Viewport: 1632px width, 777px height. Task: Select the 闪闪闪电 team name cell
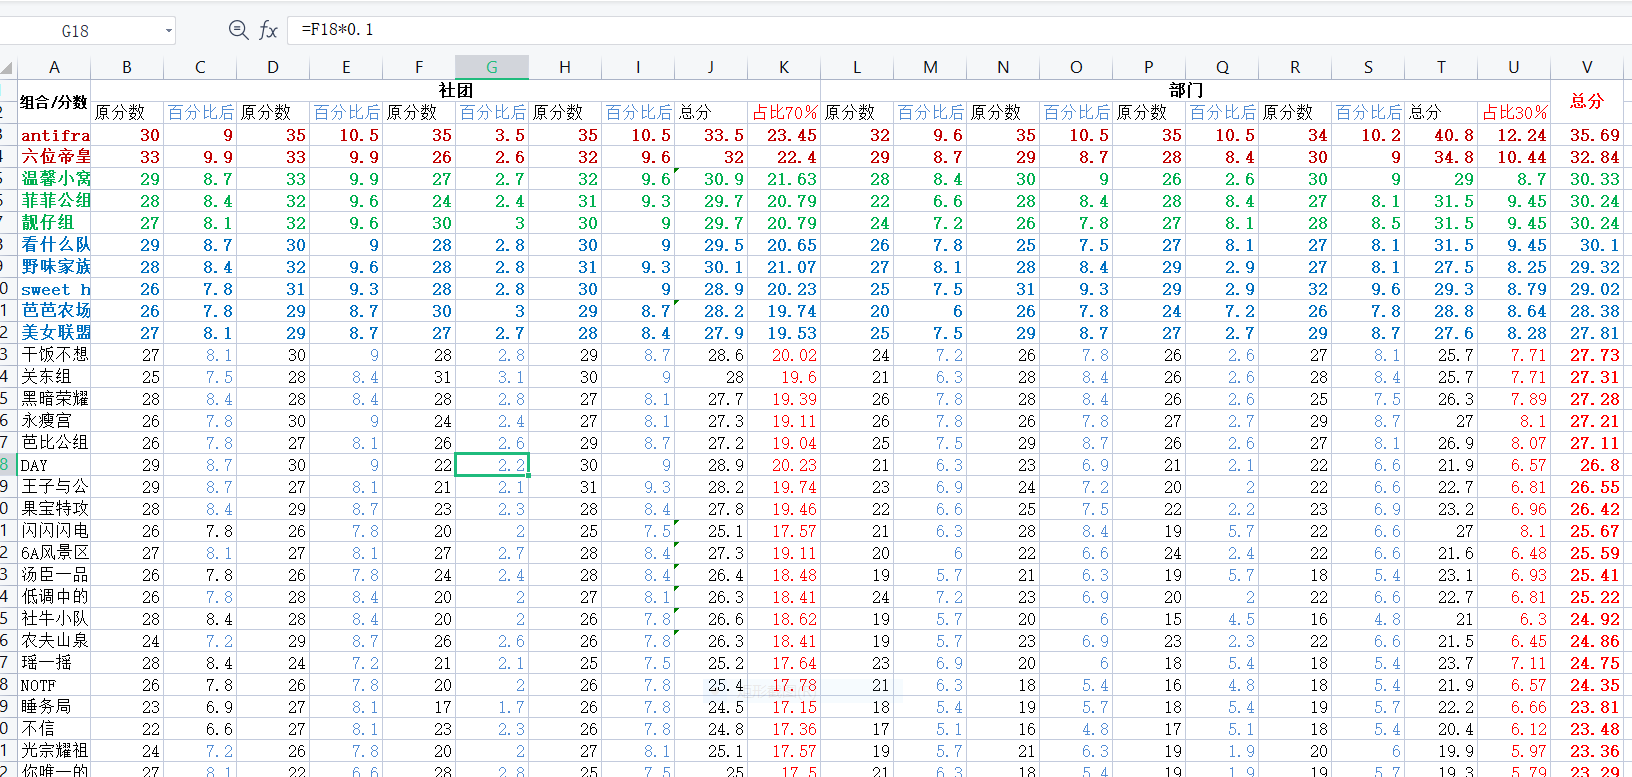pos(54,531)
